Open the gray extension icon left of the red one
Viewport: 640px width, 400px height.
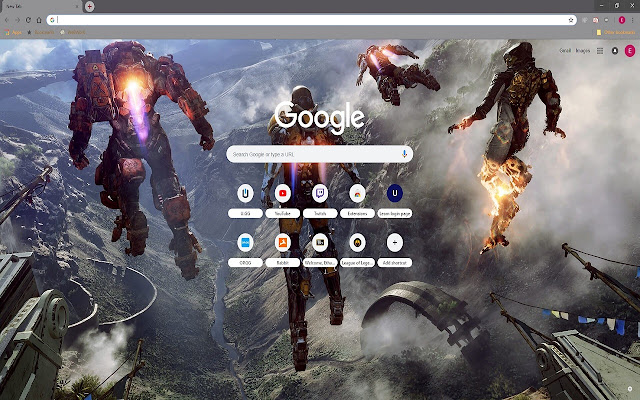584,20
